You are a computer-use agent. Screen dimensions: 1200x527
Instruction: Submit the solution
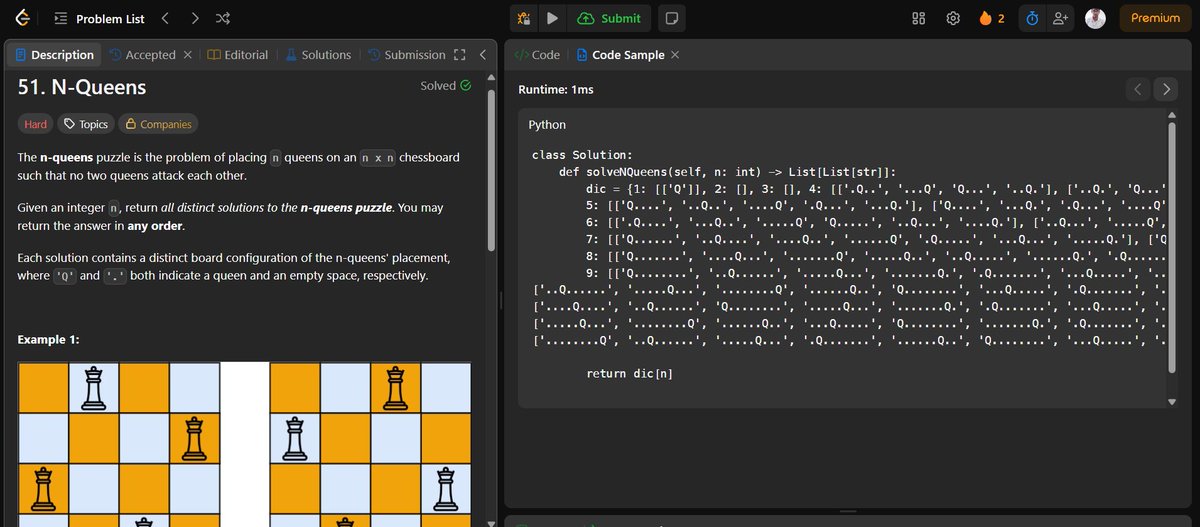click(x=609, y=18)
